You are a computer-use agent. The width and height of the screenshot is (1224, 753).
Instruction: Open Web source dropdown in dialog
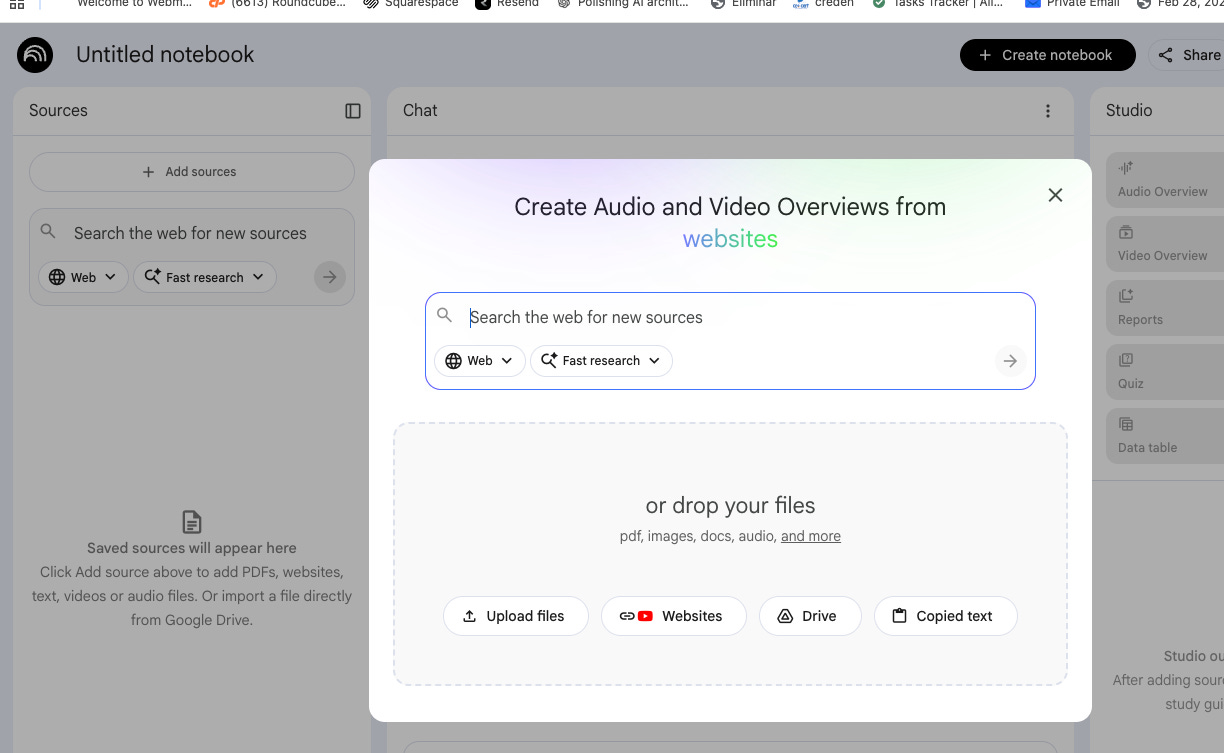click(x=480, y=361)
